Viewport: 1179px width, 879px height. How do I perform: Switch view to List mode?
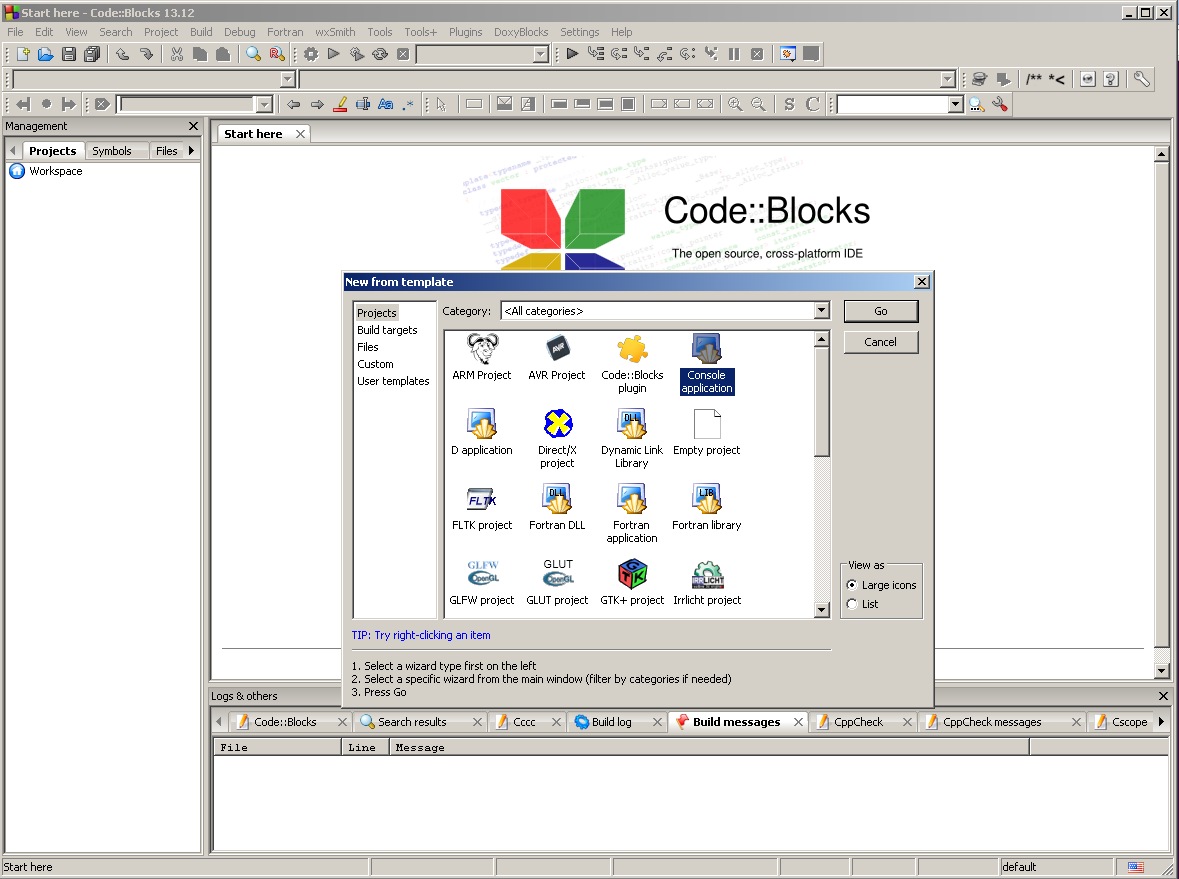pos(851,602)
